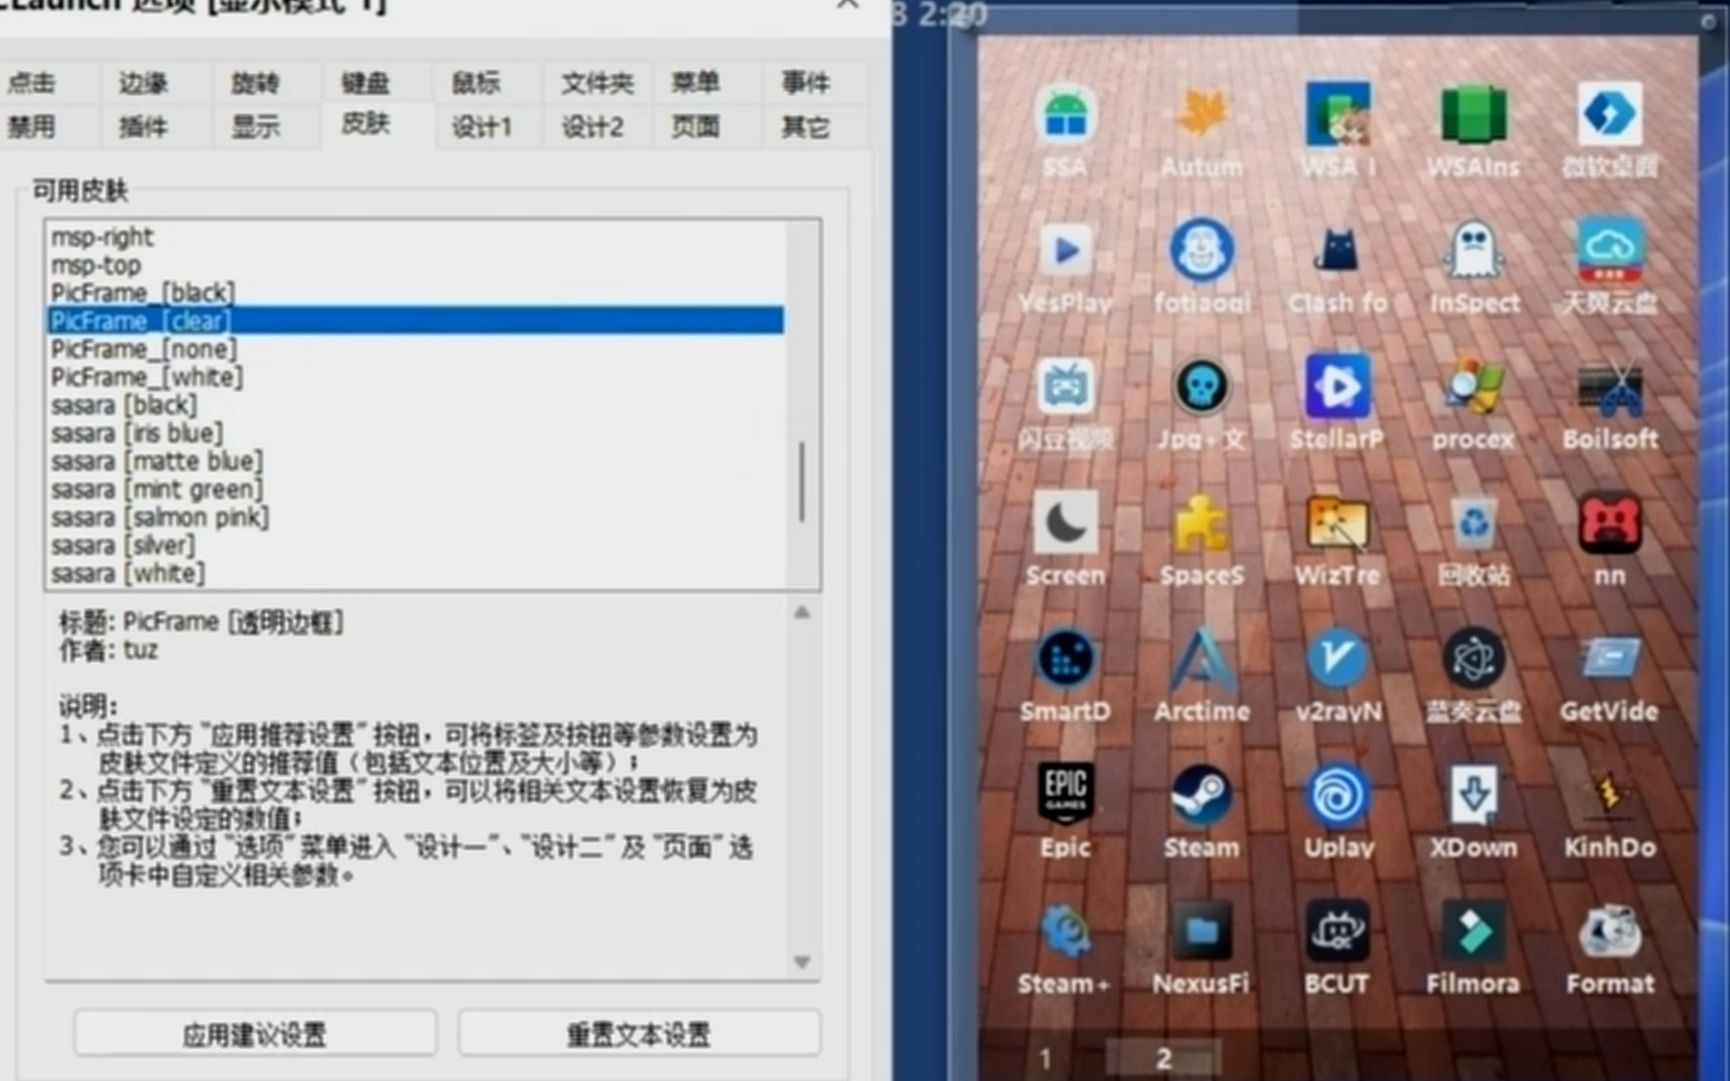Launch the green WSAIns box icon
Screen dimensions: 1730x1081
[x=1474, y=115]
